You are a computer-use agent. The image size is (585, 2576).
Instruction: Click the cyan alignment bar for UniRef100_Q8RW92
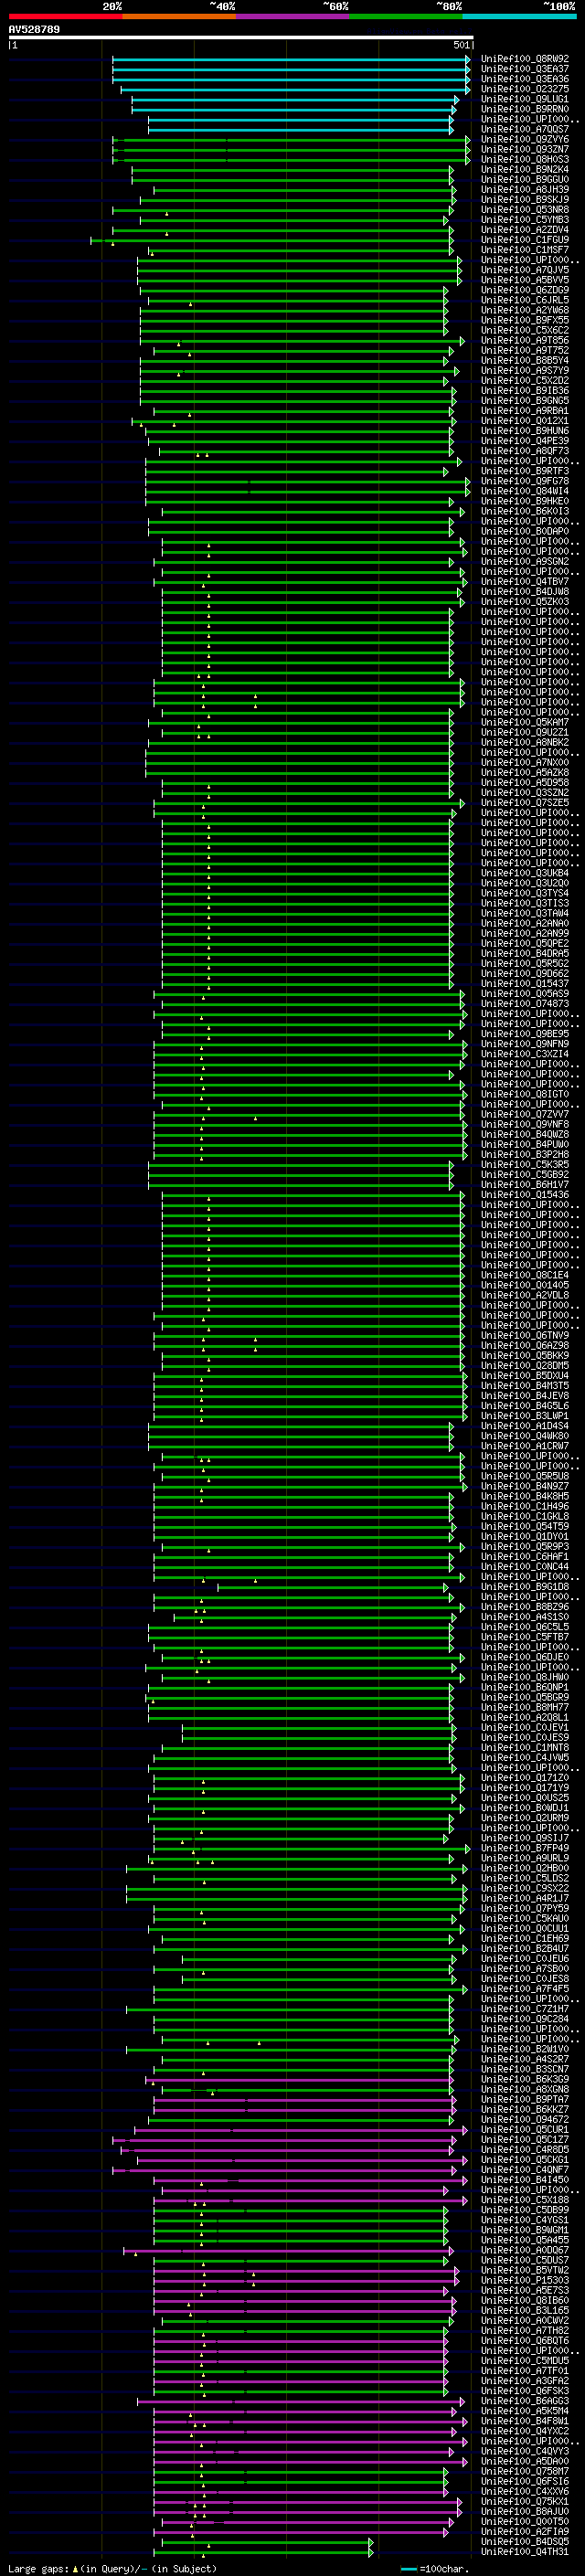tap(291, 59)
